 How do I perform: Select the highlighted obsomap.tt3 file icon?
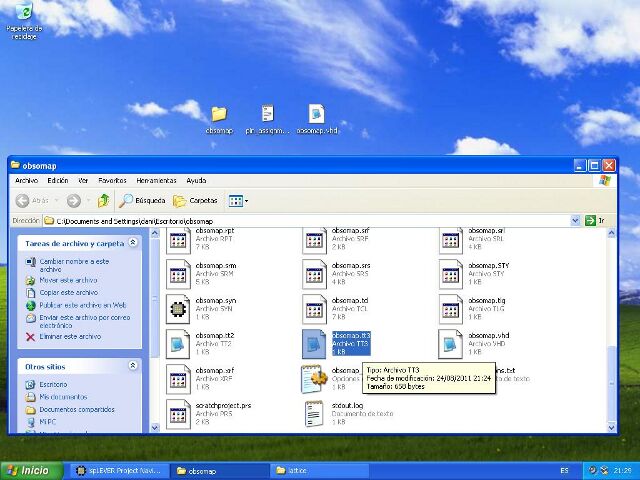click(314, 344)
